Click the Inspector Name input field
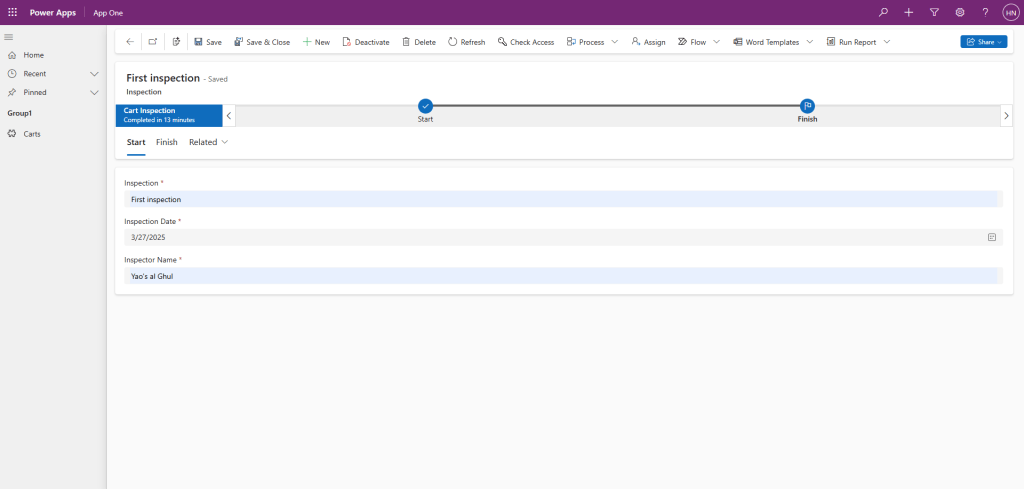Viewport: 1024px width, 489px height. pyautogui.click(x=560, y=276)
